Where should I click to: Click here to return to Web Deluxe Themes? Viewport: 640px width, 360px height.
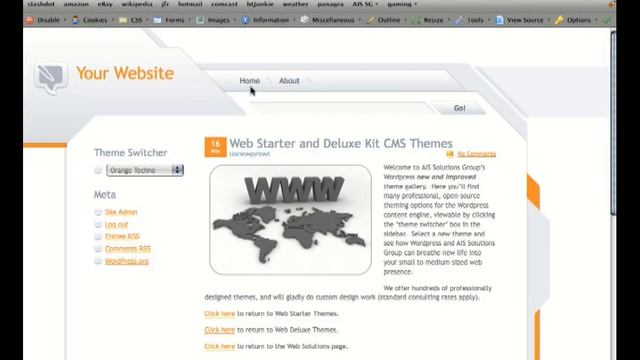(x=220, y=330)
